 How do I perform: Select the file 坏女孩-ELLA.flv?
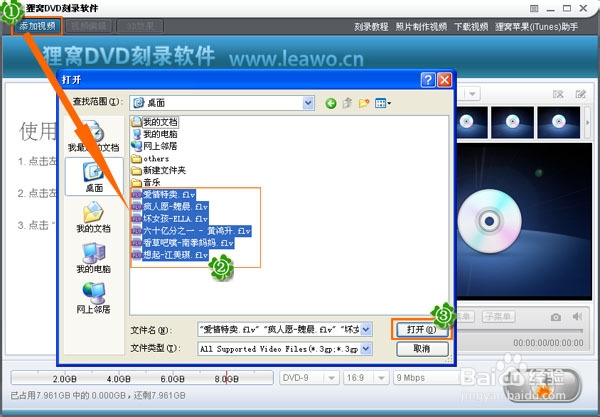click(170, 219)
